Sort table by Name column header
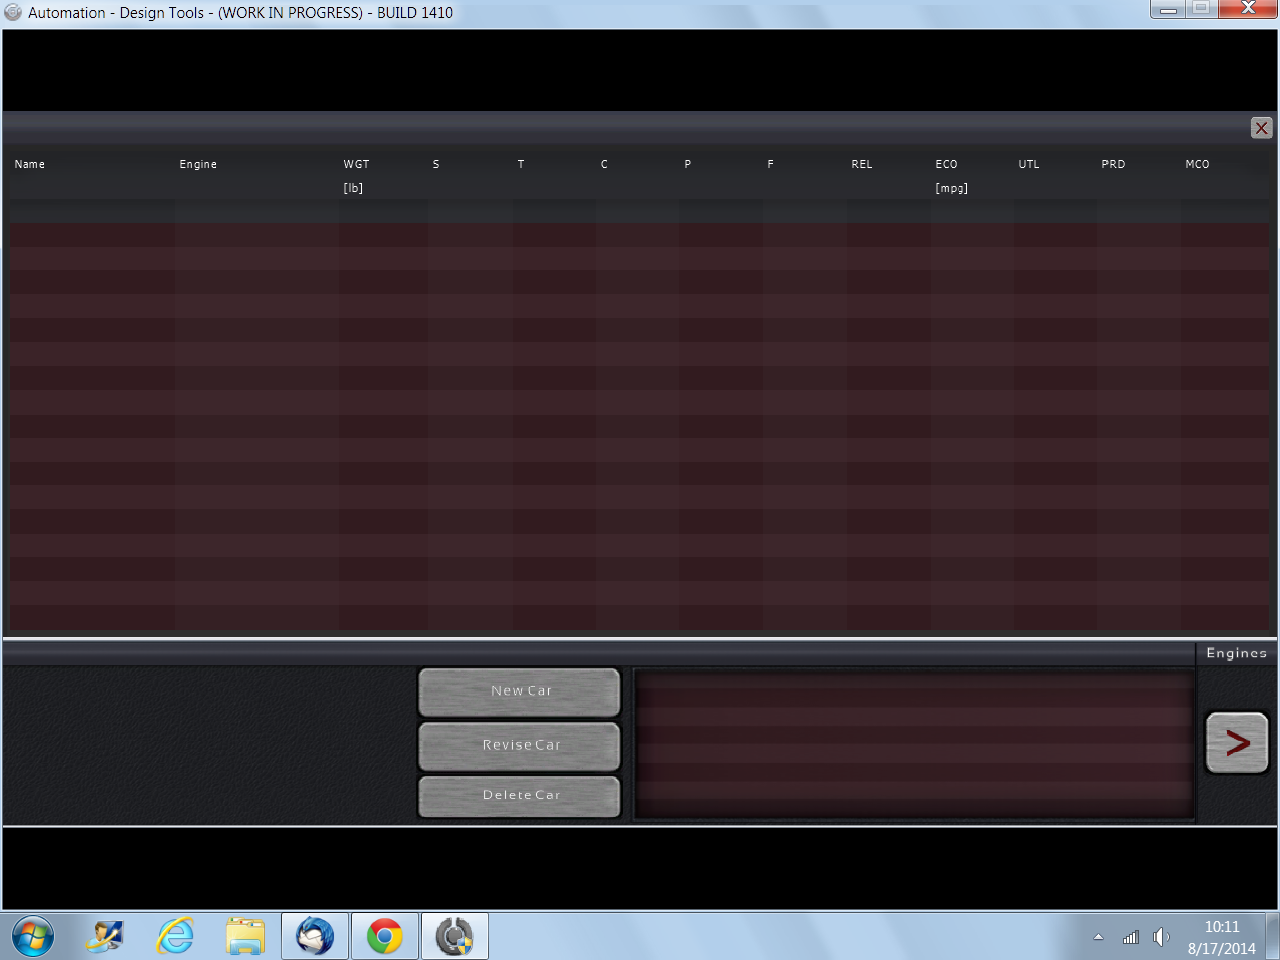This screenshot has width=1280, height=960. point(30,164)
